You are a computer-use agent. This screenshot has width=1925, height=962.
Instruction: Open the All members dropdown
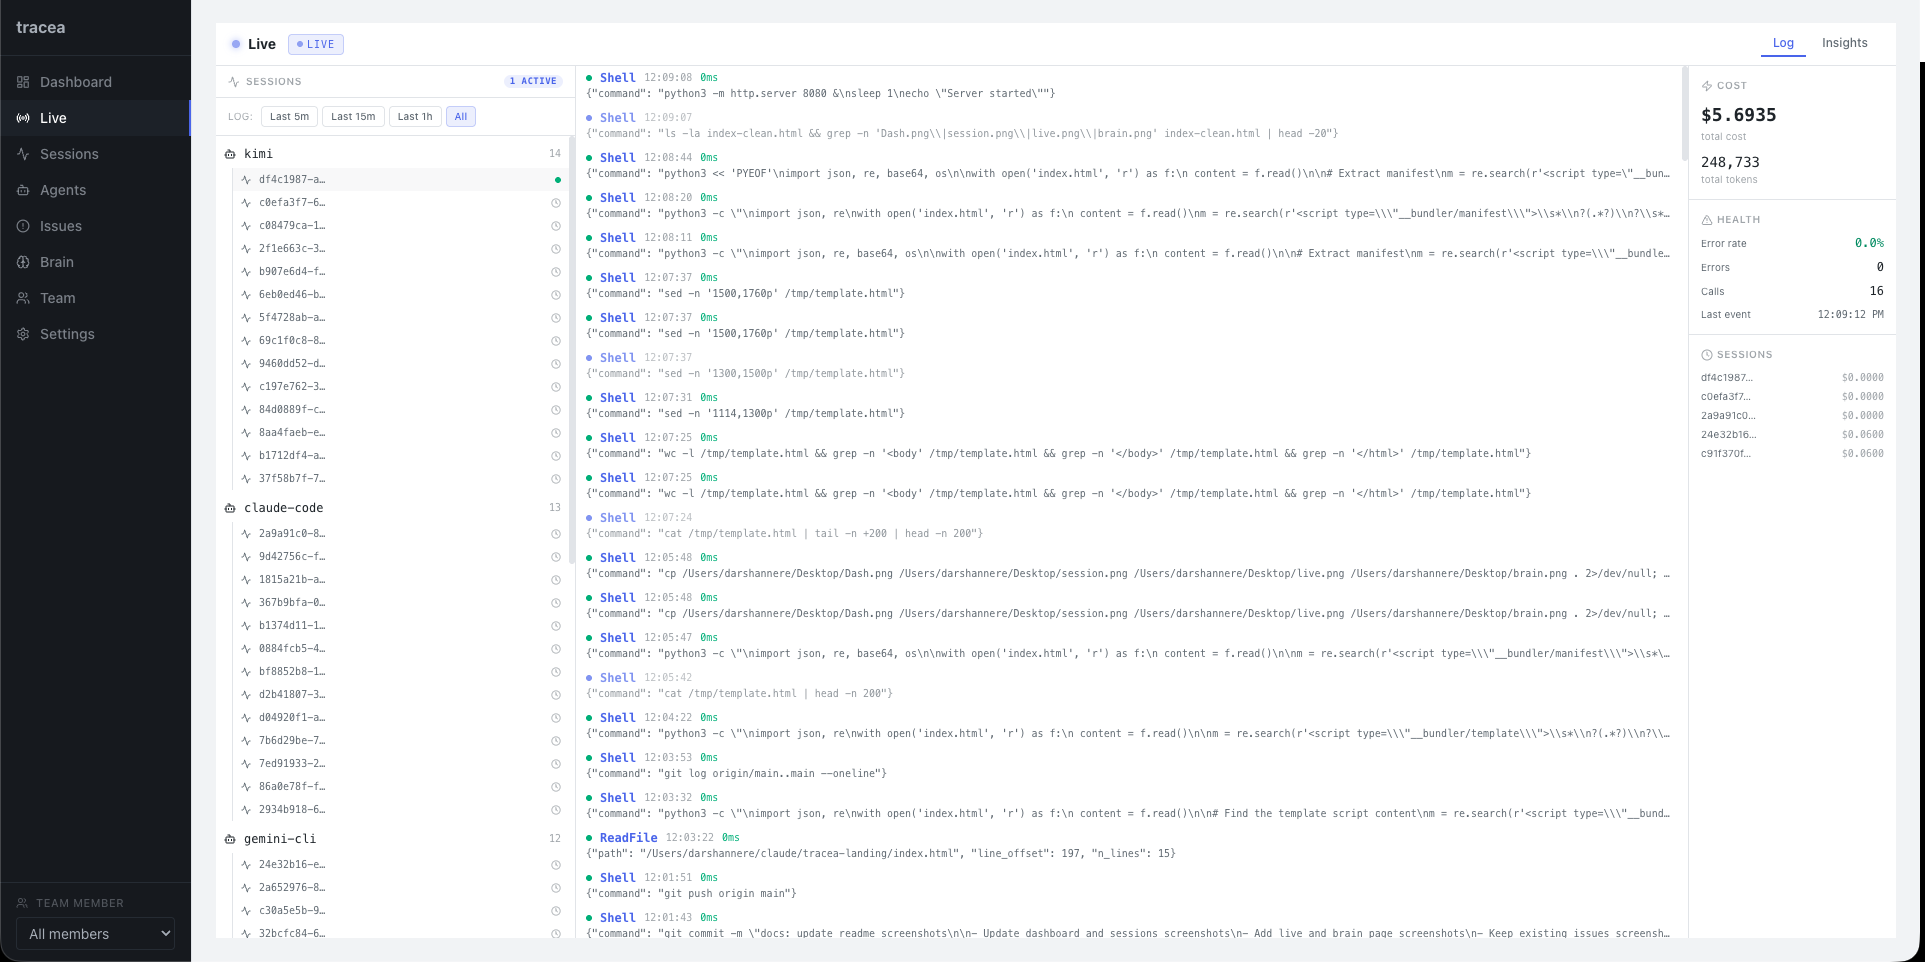coord(95,934)
